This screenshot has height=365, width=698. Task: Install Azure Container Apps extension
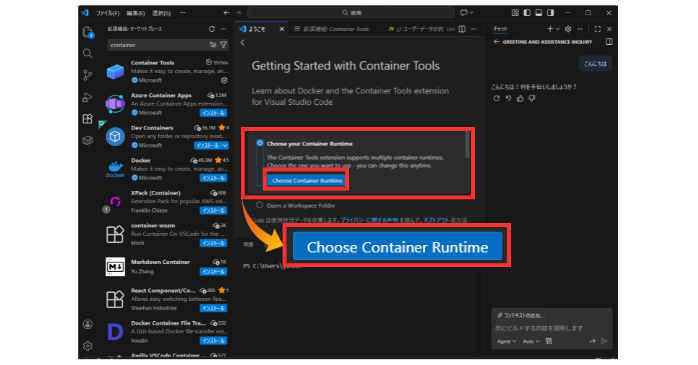tap(214, 113)
